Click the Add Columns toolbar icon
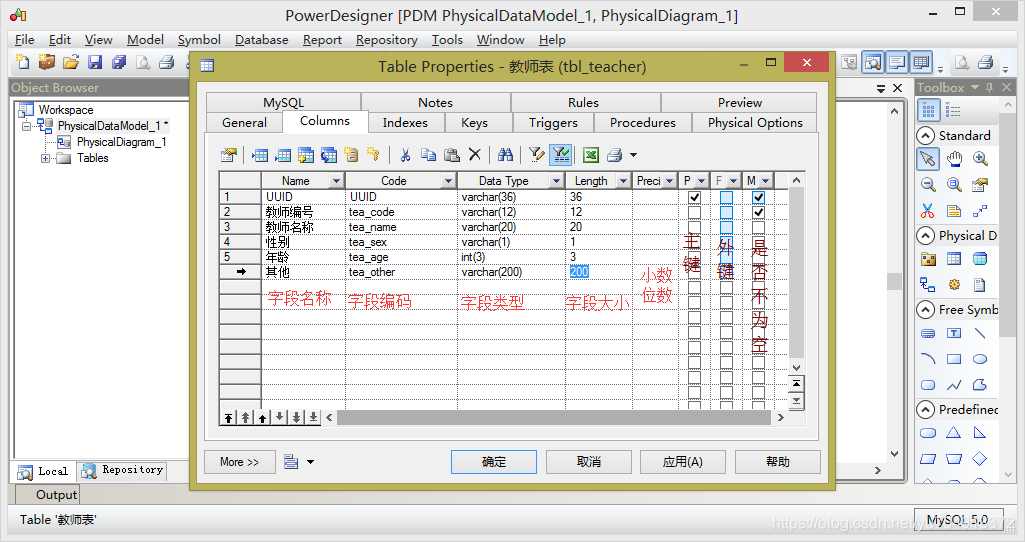 306,155
